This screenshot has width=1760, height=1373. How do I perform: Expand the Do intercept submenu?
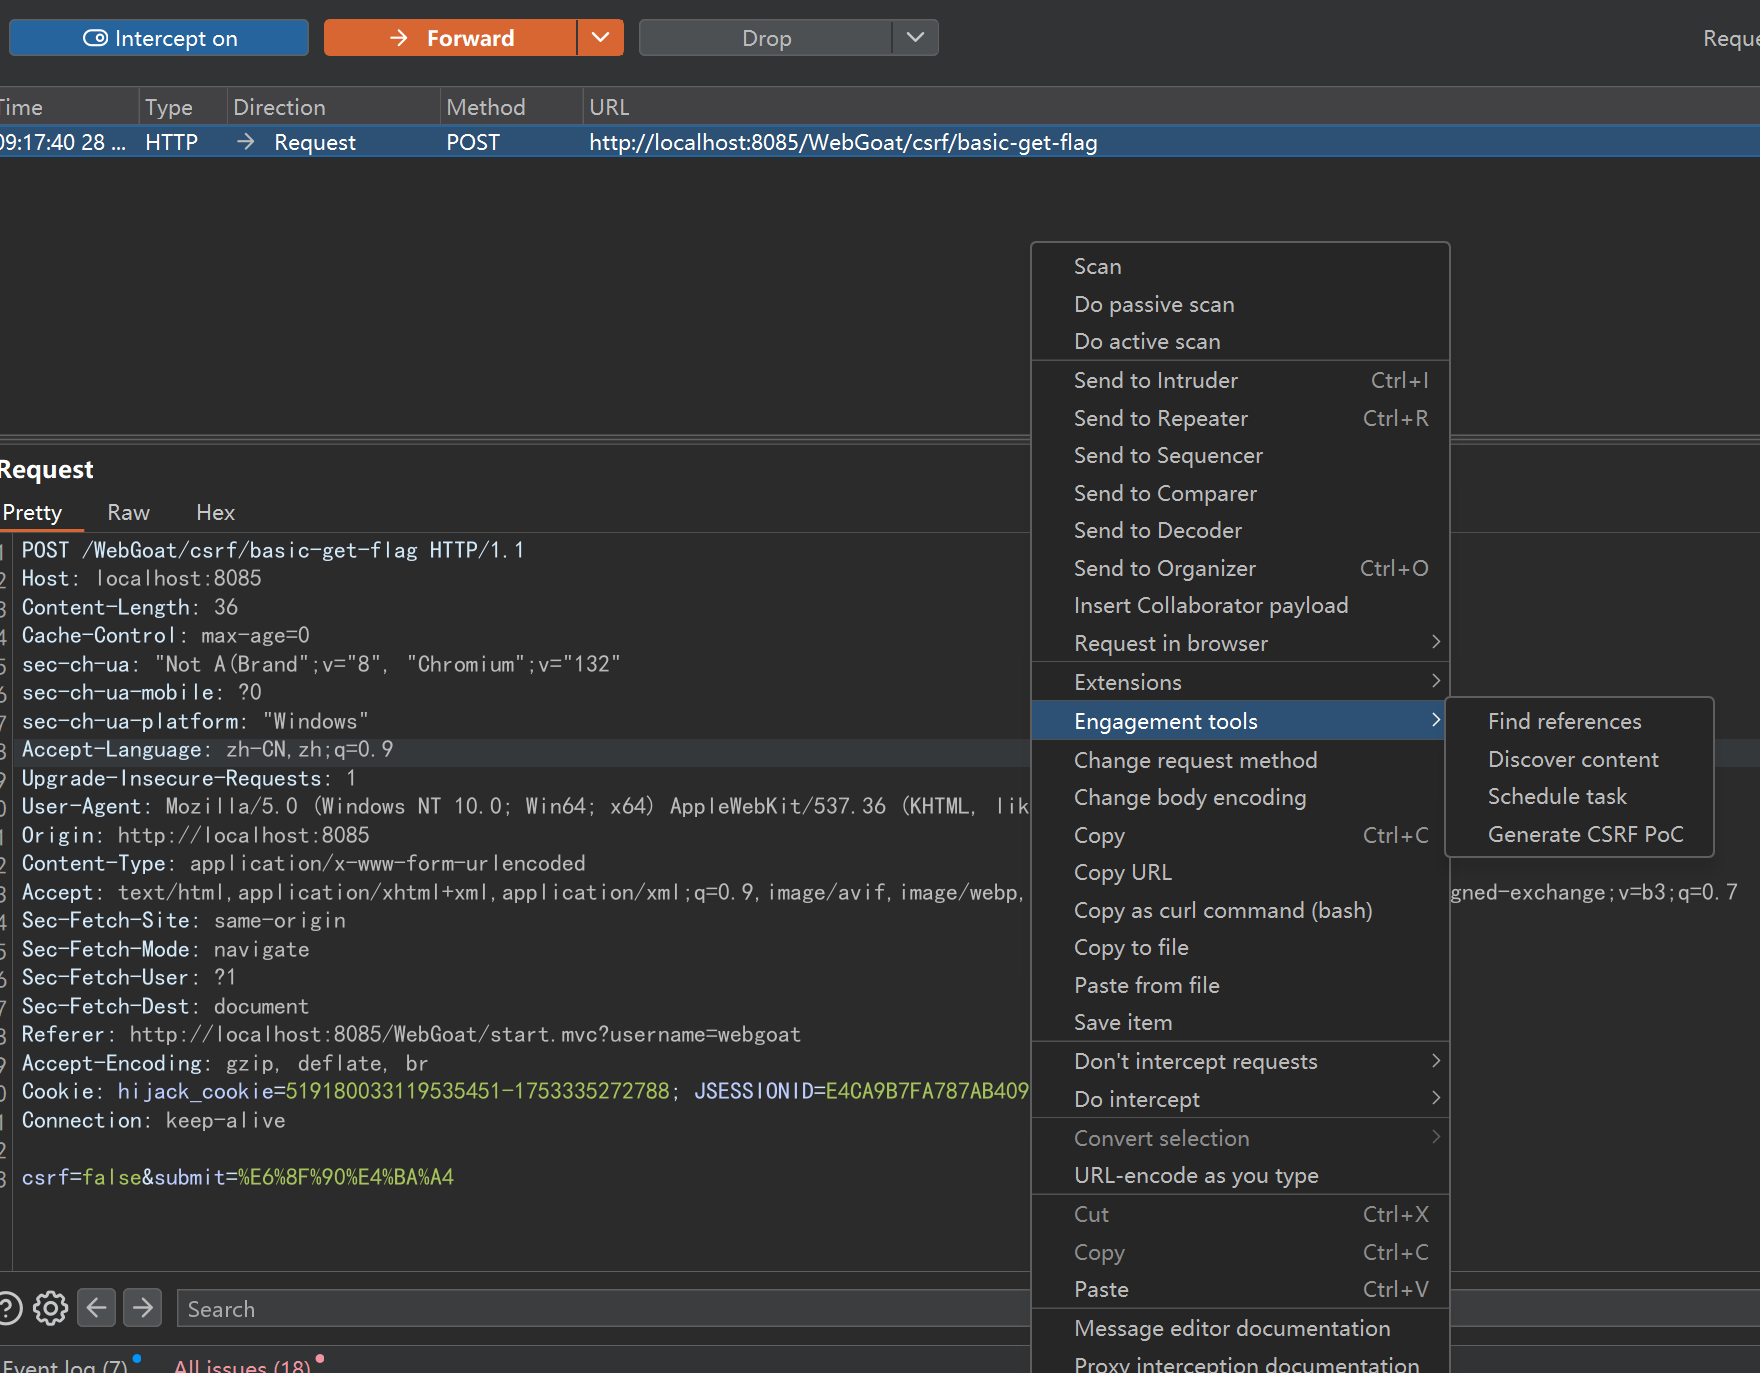pyautogui.click(x=1240, y=1099)
